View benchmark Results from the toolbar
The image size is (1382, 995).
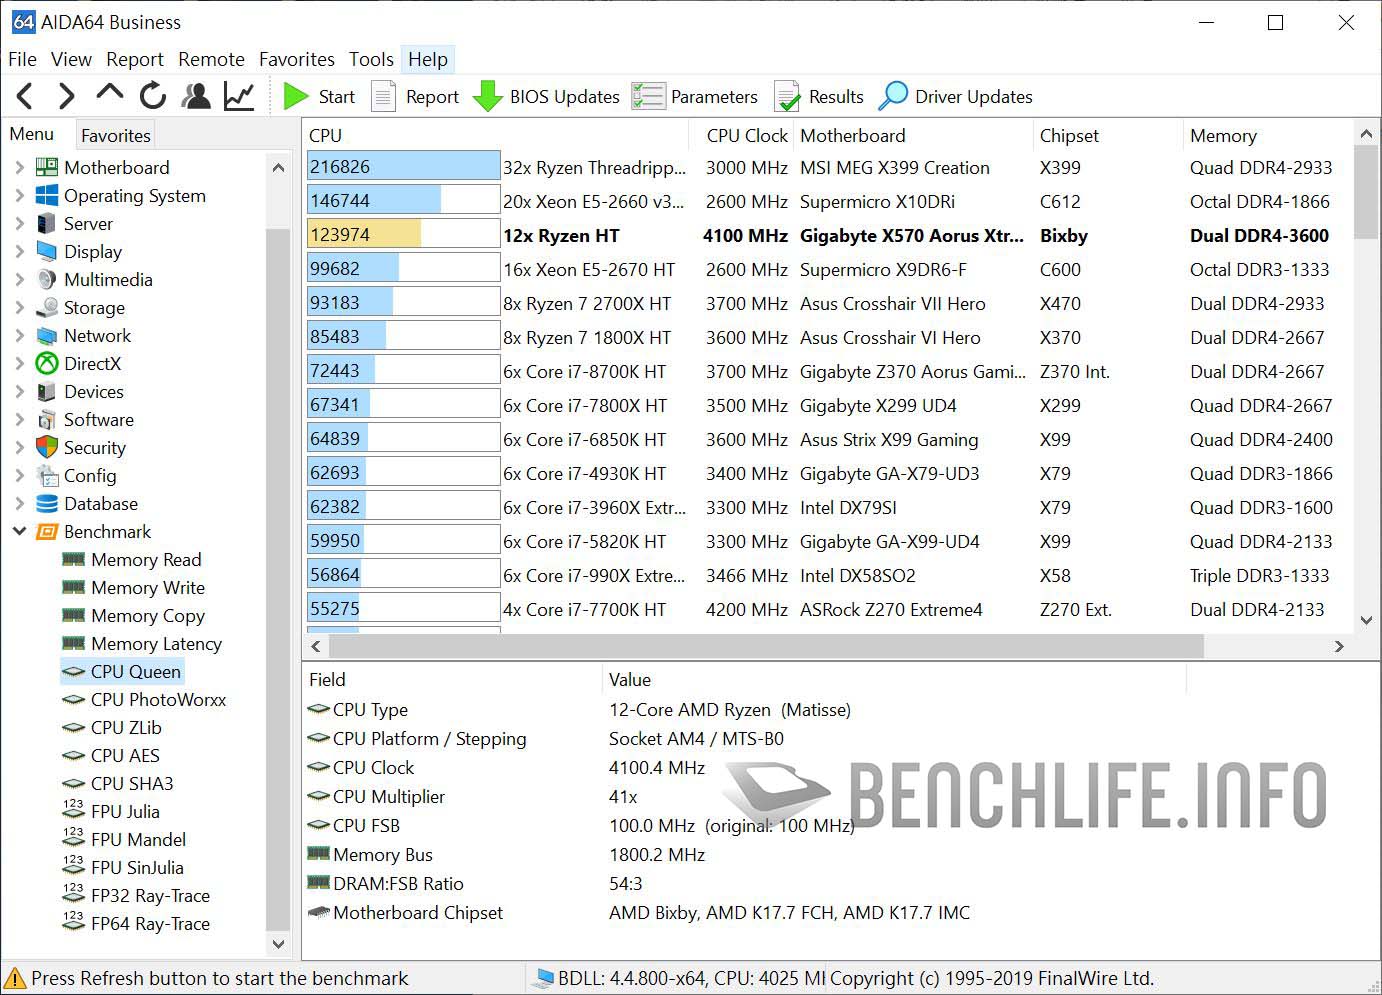[x=819, y=97]
